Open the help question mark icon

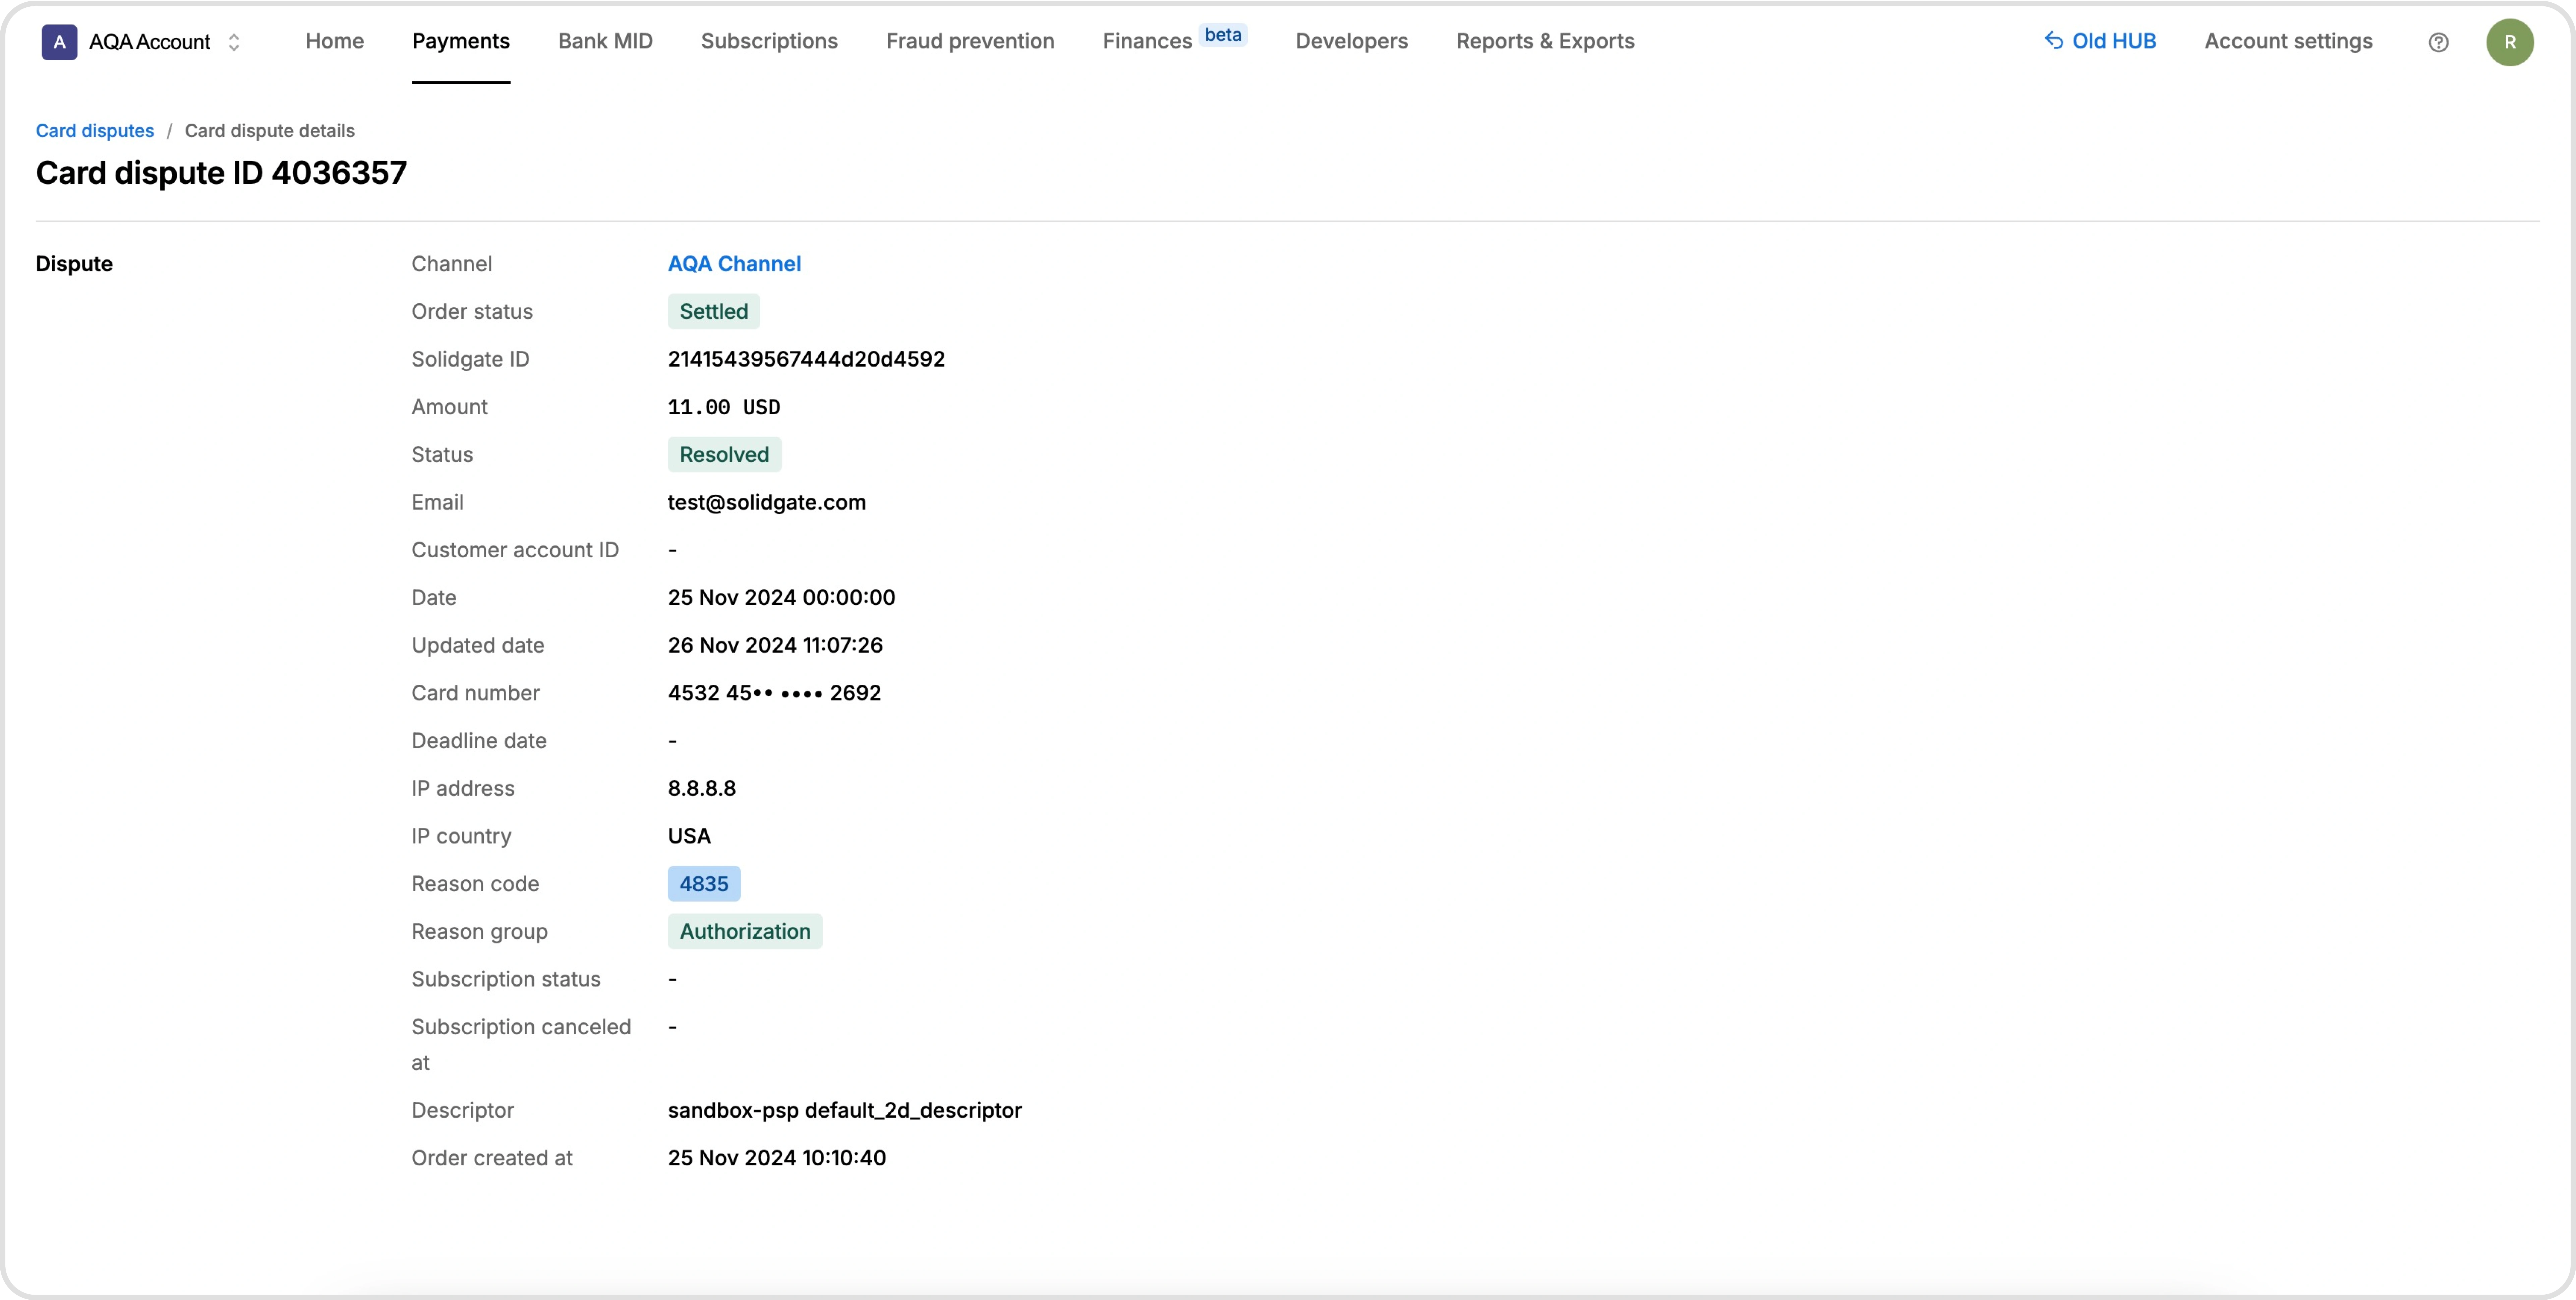coord(2438,42)
